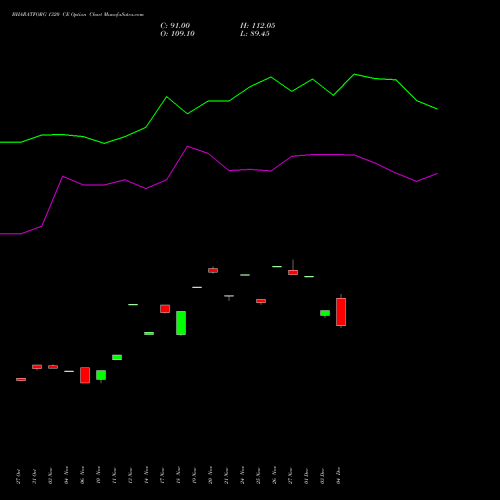Viewport: 500px width, 500px height.
Task: Click the 18 Nov date label
Action: click(178, 475)
